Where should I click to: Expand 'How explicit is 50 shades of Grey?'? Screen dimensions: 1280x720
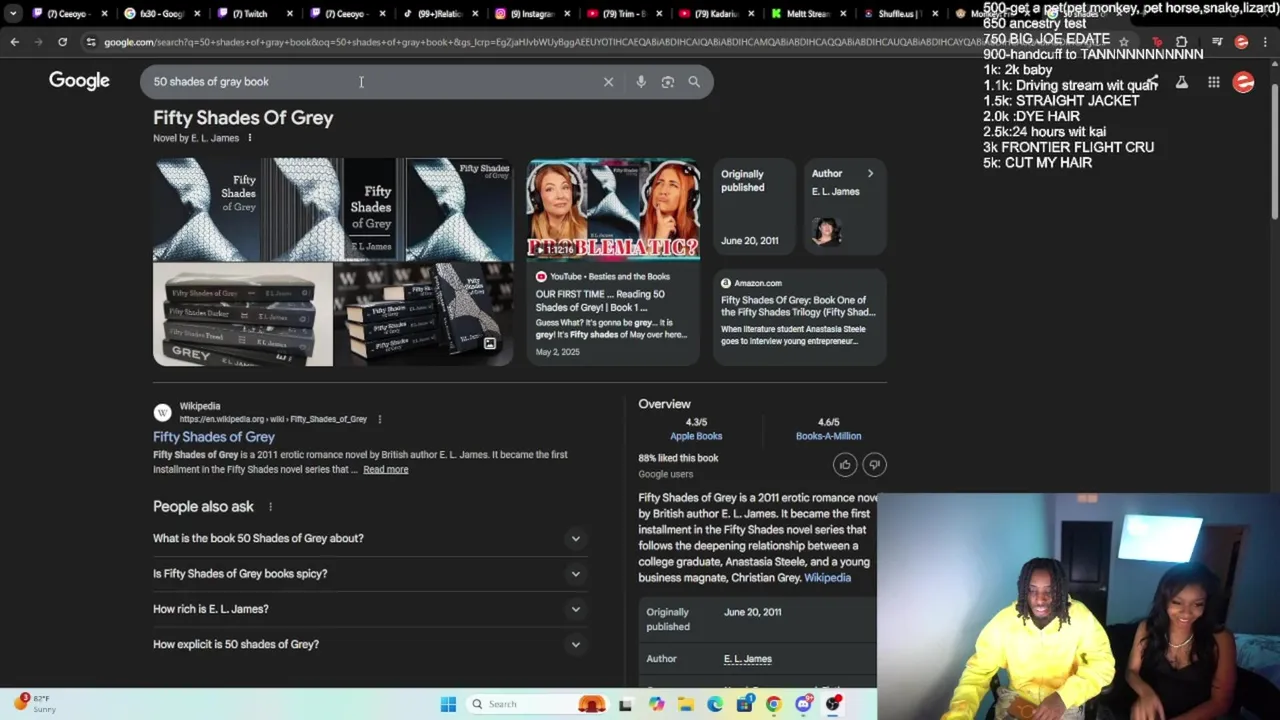point(368,644)
